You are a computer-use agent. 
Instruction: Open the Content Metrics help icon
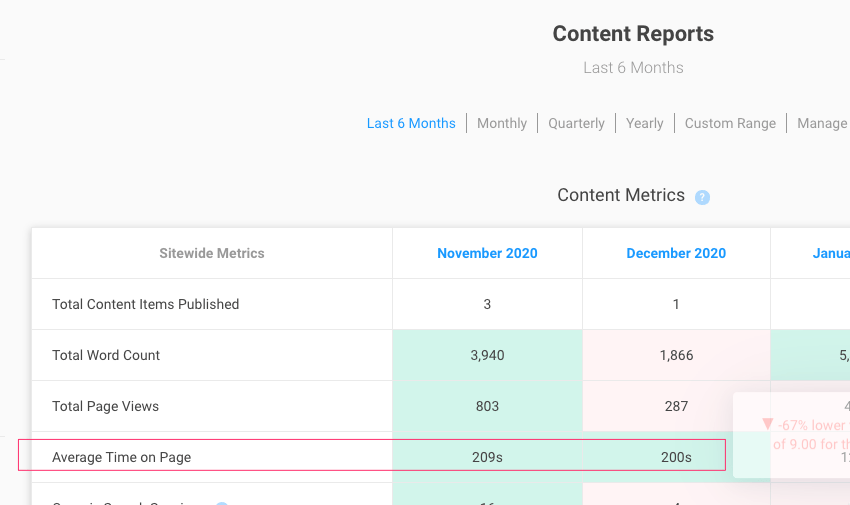[702, 197]
